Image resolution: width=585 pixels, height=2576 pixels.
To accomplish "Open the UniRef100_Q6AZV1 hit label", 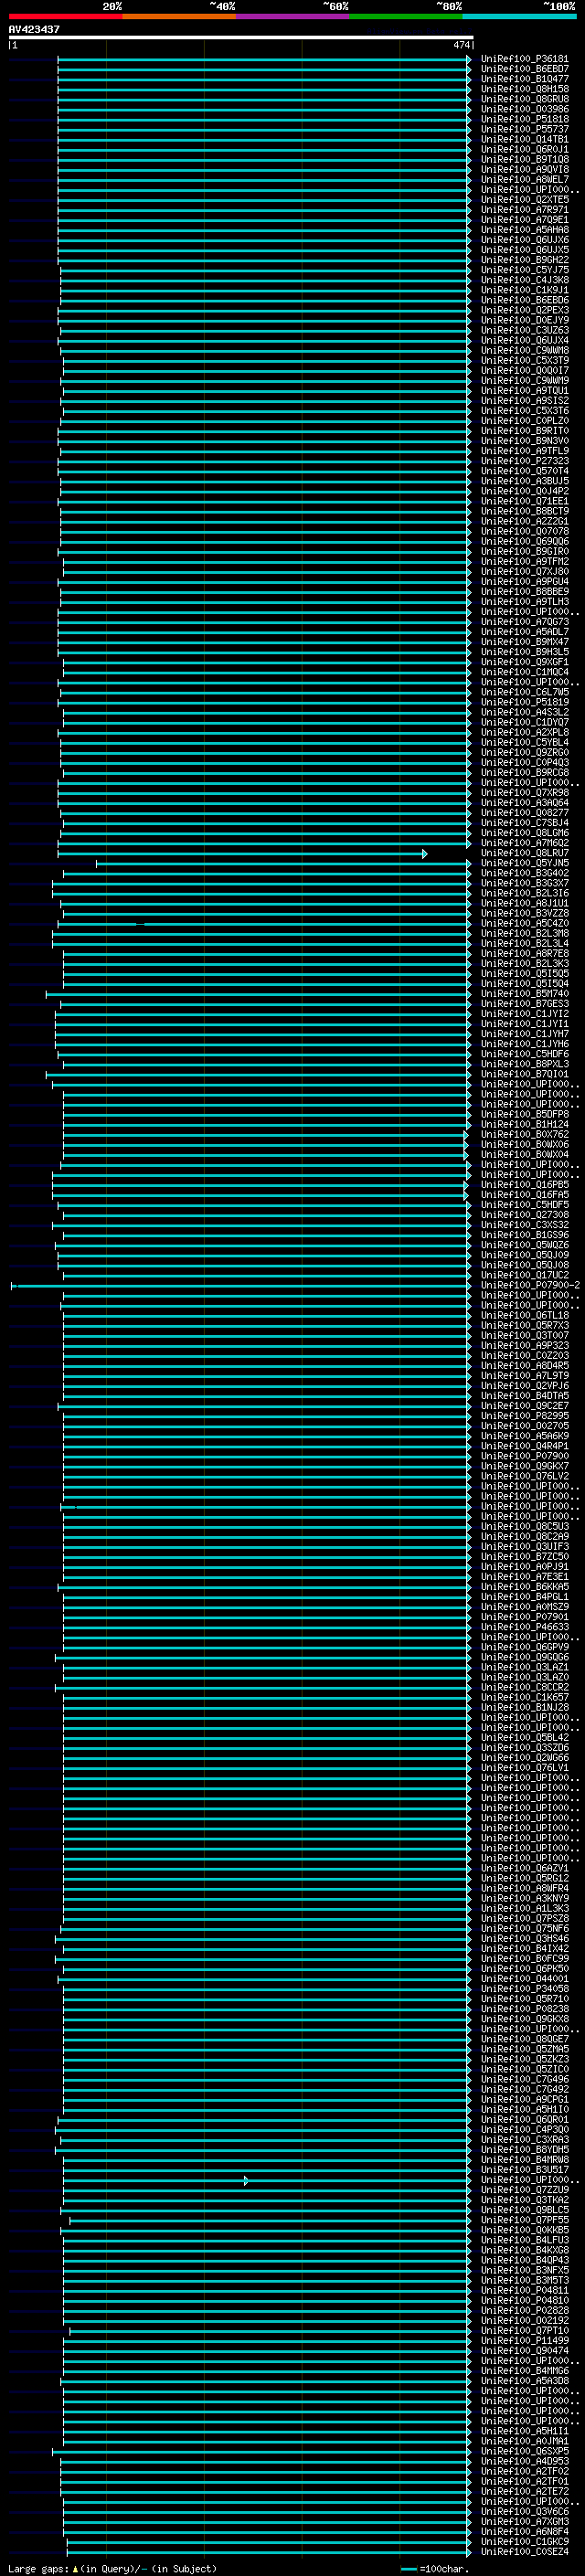I will pos(525,1868).
